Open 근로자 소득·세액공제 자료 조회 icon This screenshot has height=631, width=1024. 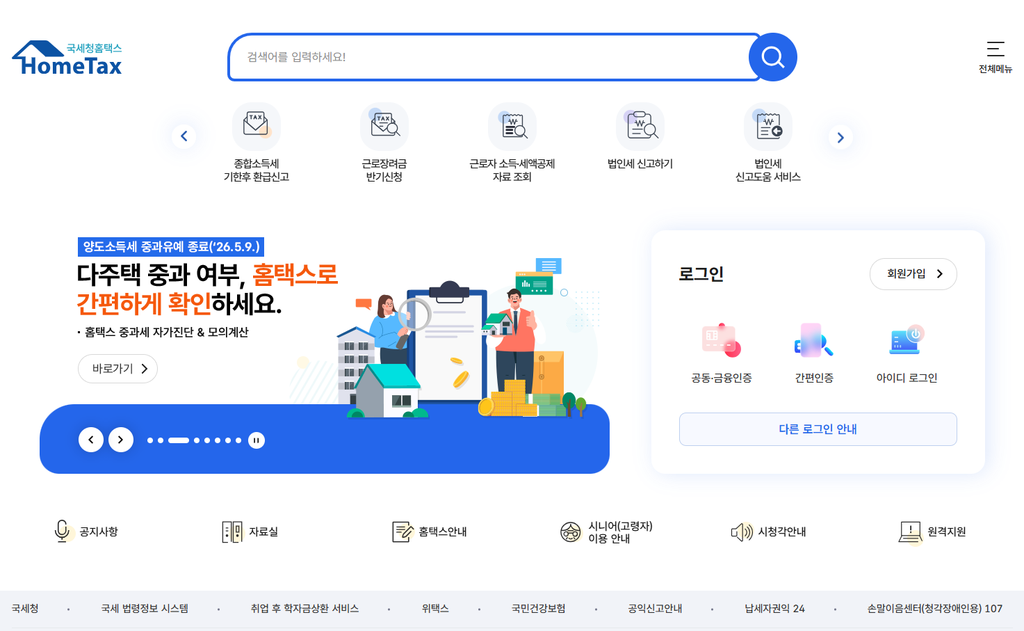click(x=512, y=142)
